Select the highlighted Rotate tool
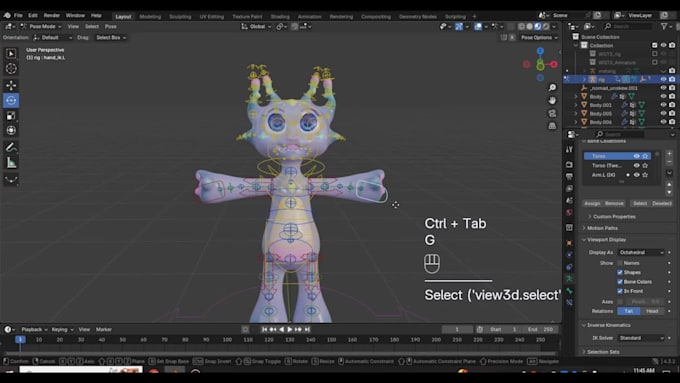The width and height of the screenshot is (680, 383). pyautogui.click(x=11, y=100)
